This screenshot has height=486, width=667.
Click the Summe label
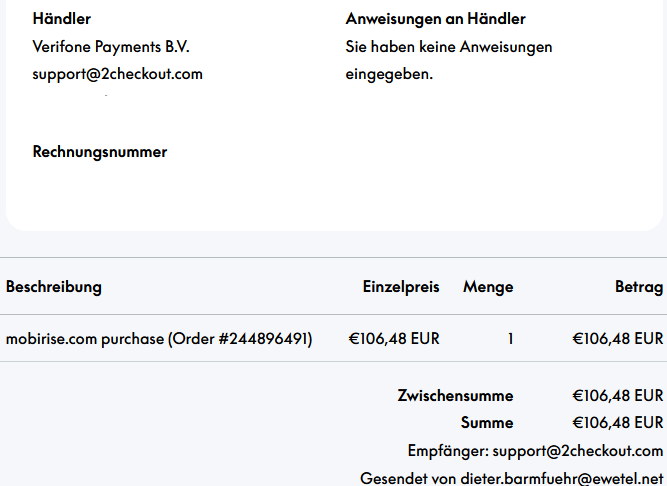coord(487,422)
